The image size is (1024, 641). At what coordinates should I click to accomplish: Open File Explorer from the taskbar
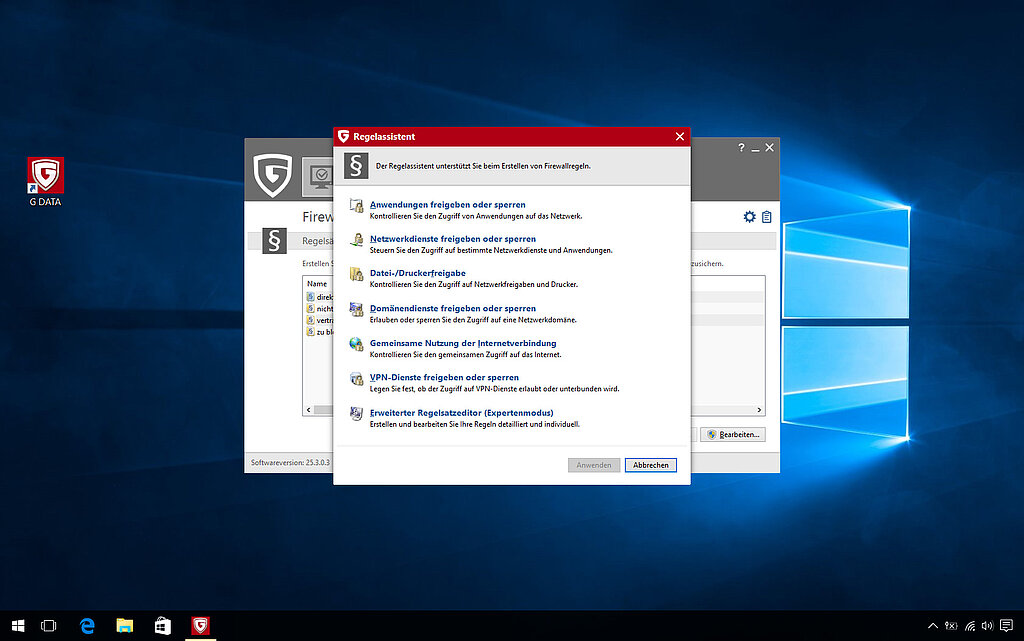(x=125, y=626)
